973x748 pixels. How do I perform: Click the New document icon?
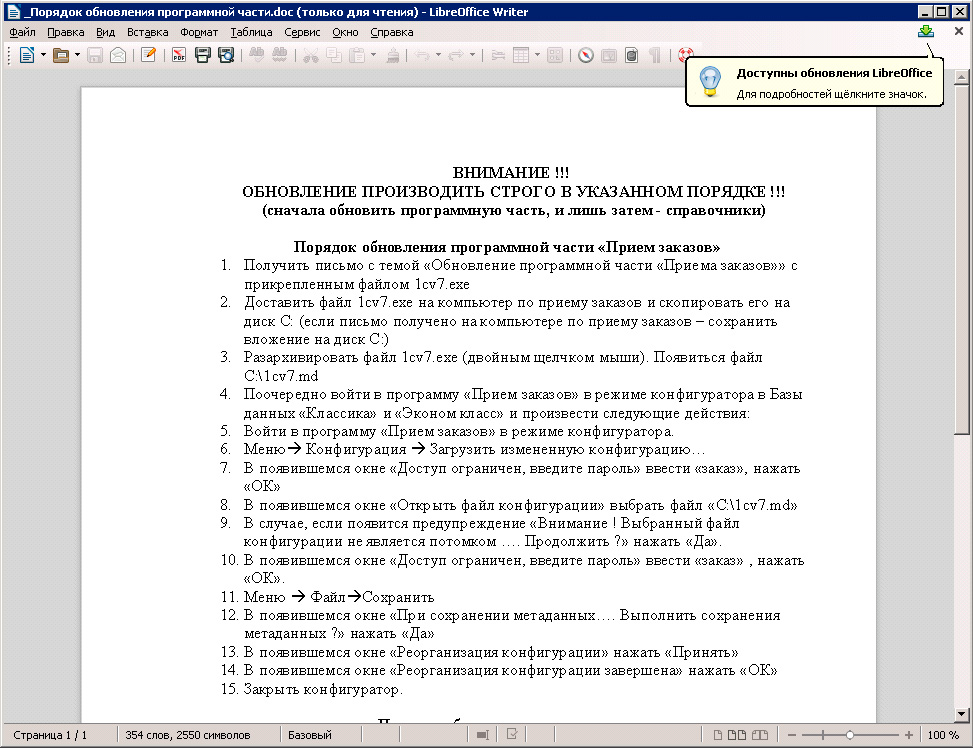tap(26, 55)
